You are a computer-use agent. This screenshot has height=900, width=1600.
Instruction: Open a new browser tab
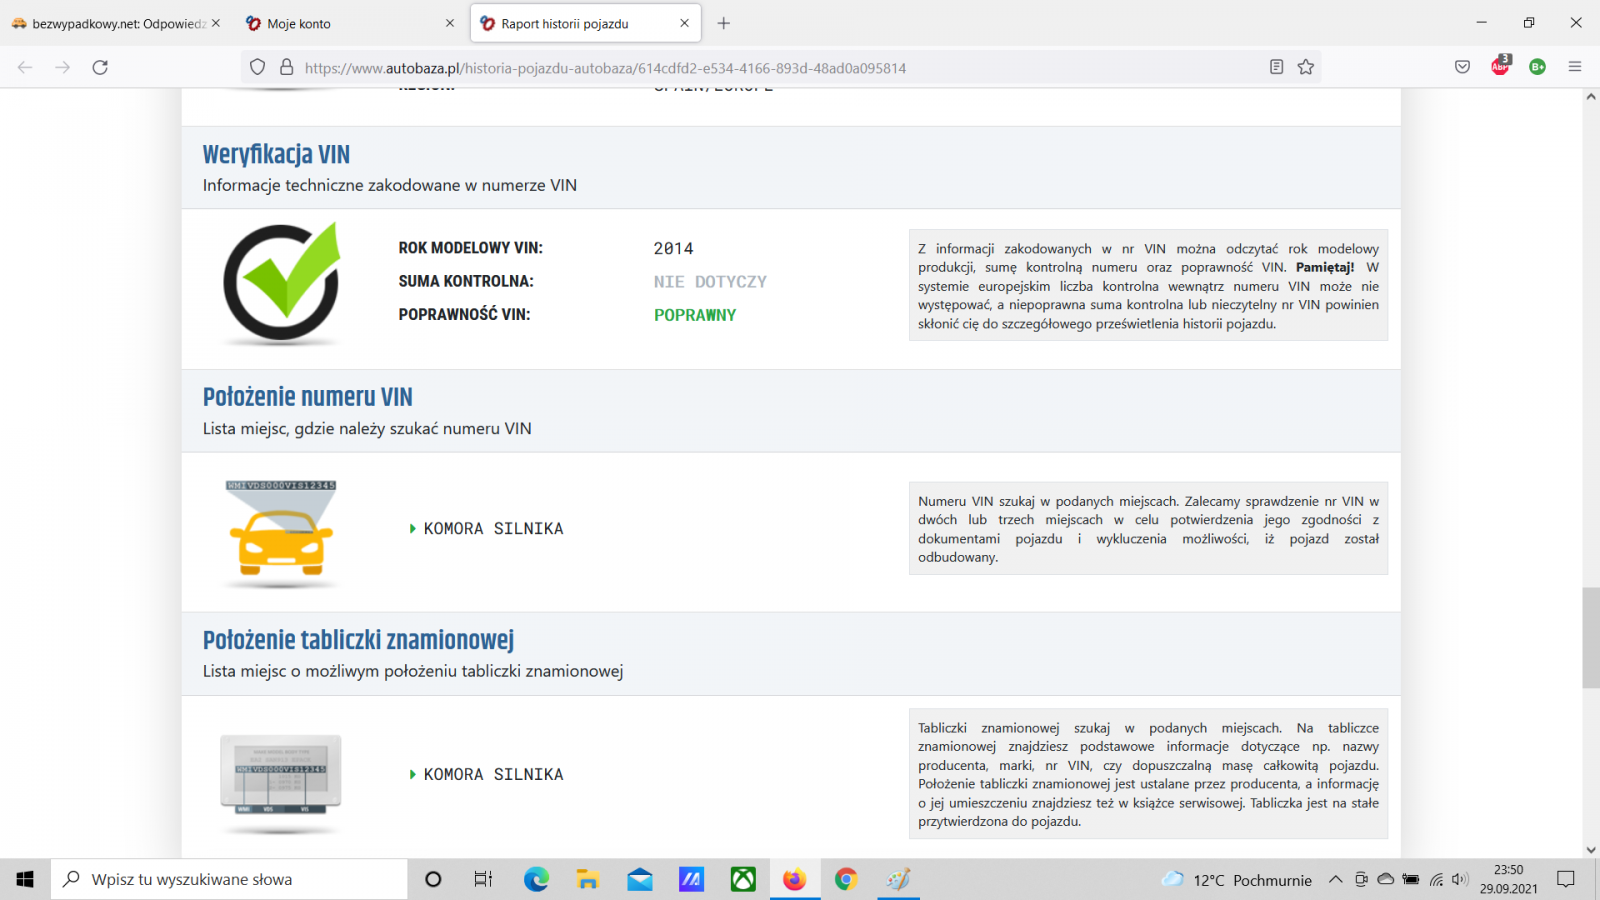tap(724, 23)
